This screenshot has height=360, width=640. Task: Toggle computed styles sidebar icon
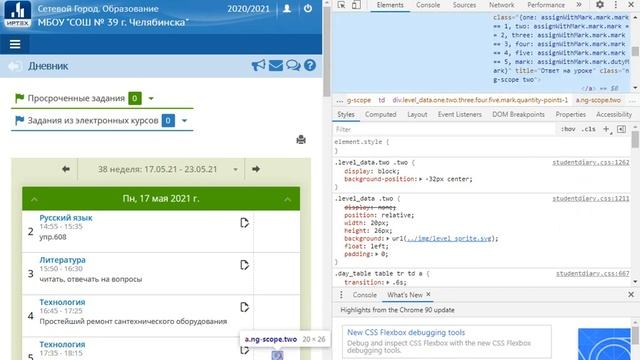point(621,129)
